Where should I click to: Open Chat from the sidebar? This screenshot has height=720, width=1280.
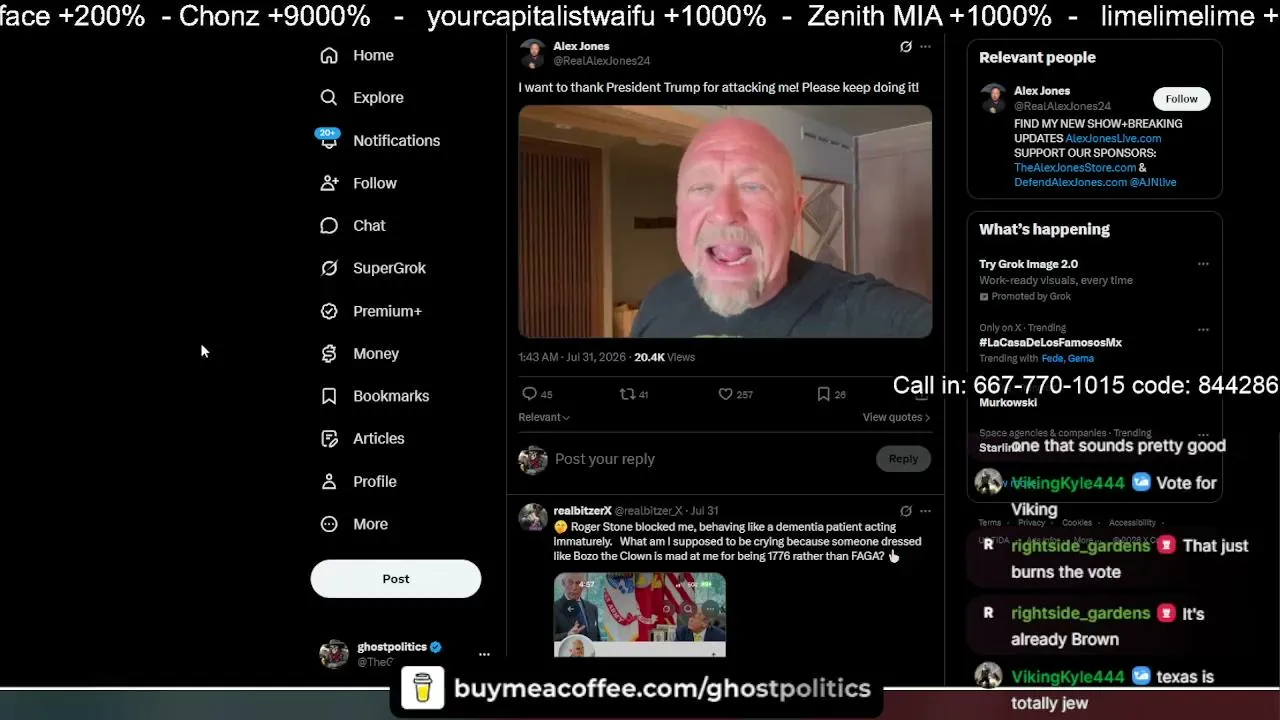pos(352,226)
